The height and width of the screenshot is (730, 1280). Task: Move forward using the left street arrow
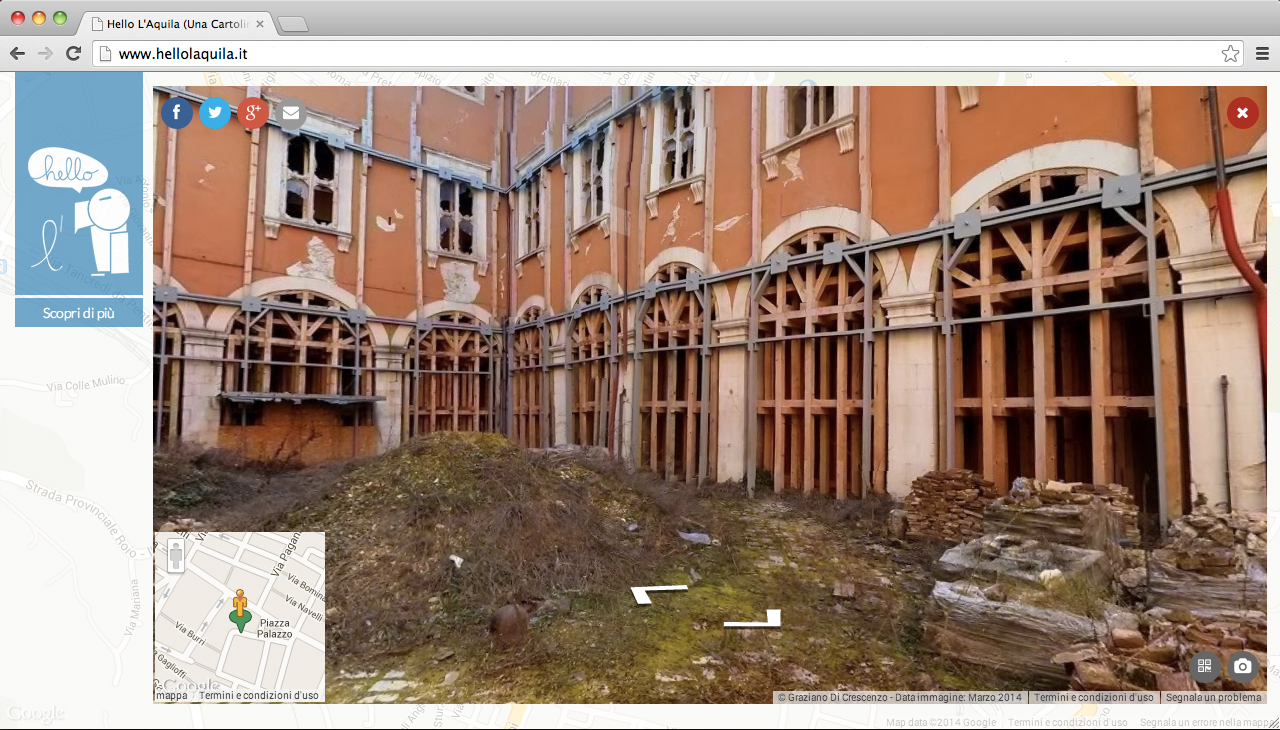click(x=659, y=594)
